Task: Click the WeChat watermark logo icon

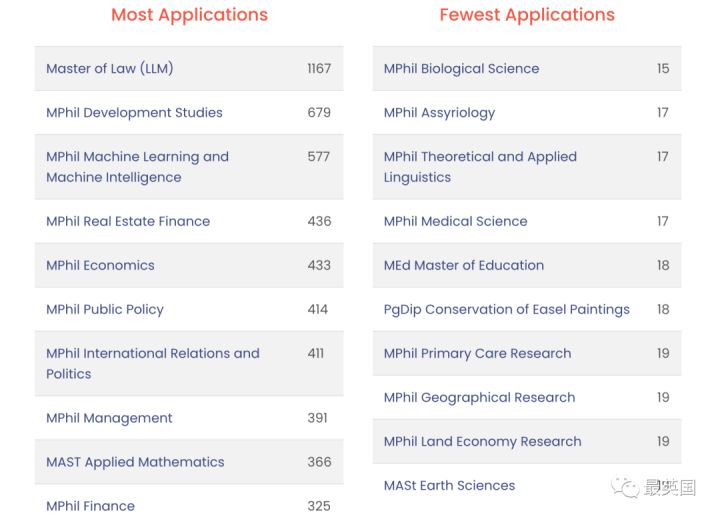Action: click(x=625, y=488)
